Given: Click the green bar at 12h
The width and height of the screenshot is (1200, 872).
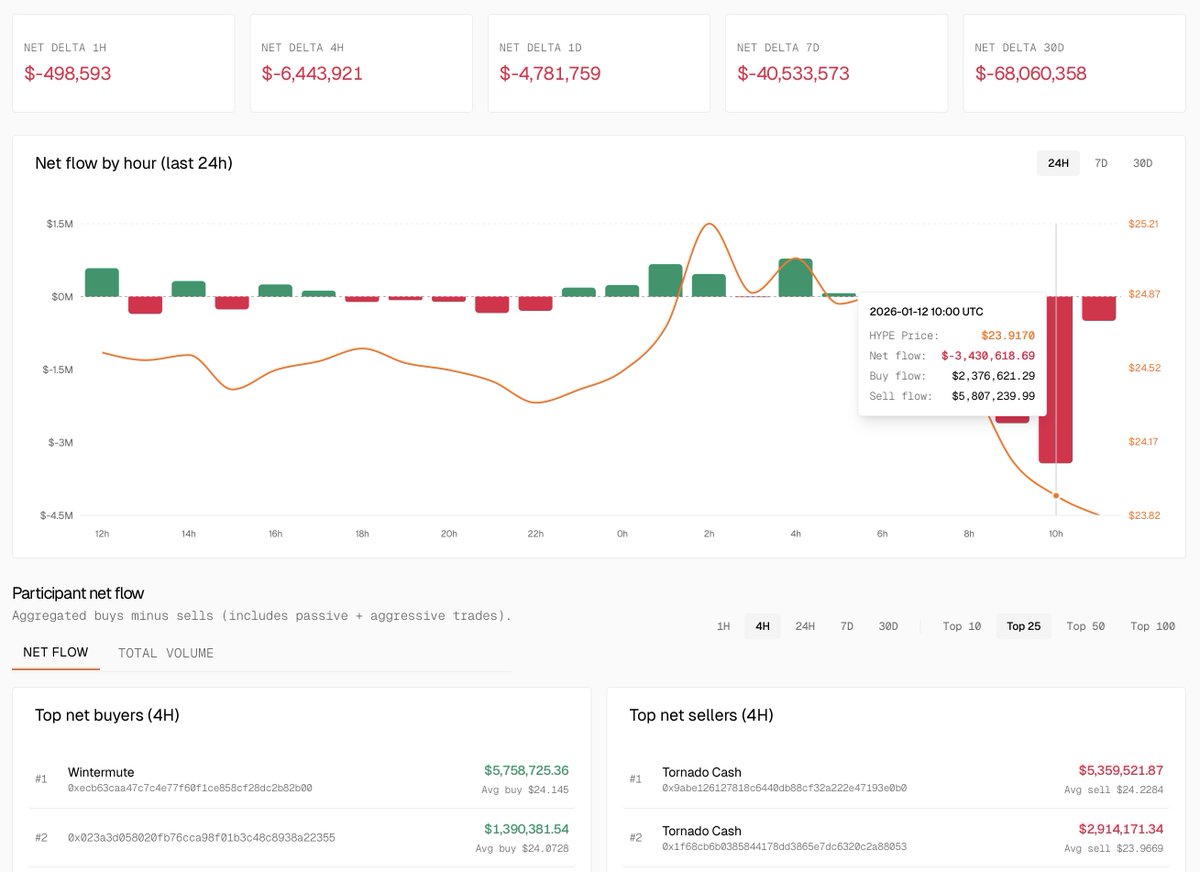Looking at the screenshot, I should click(102, 282).
